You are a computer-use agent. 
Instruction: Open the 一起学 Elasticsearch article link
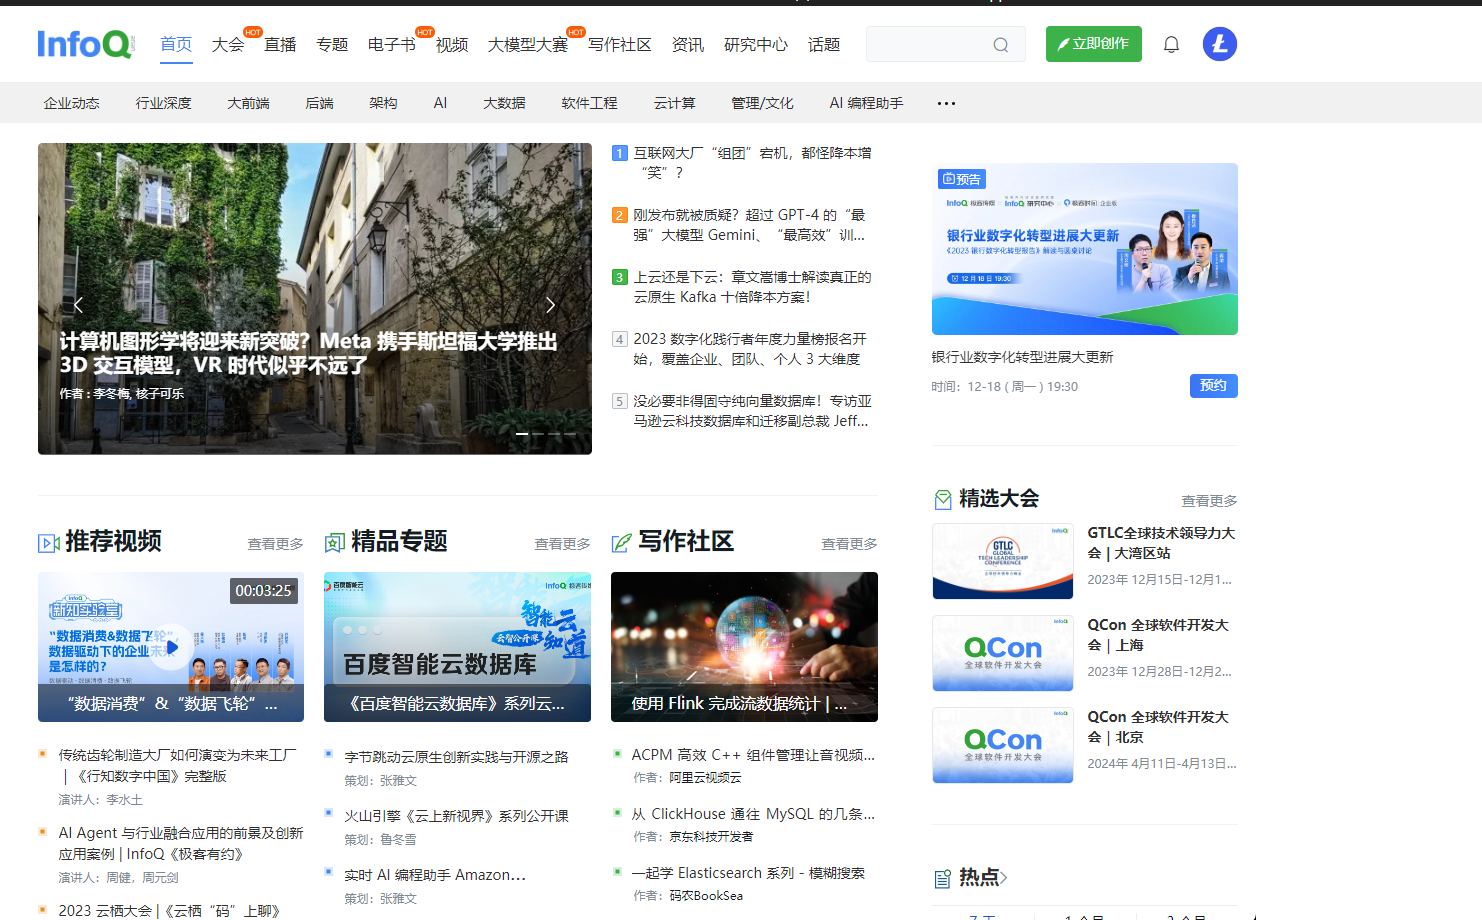pyautogui.click(x=748, y=873)
